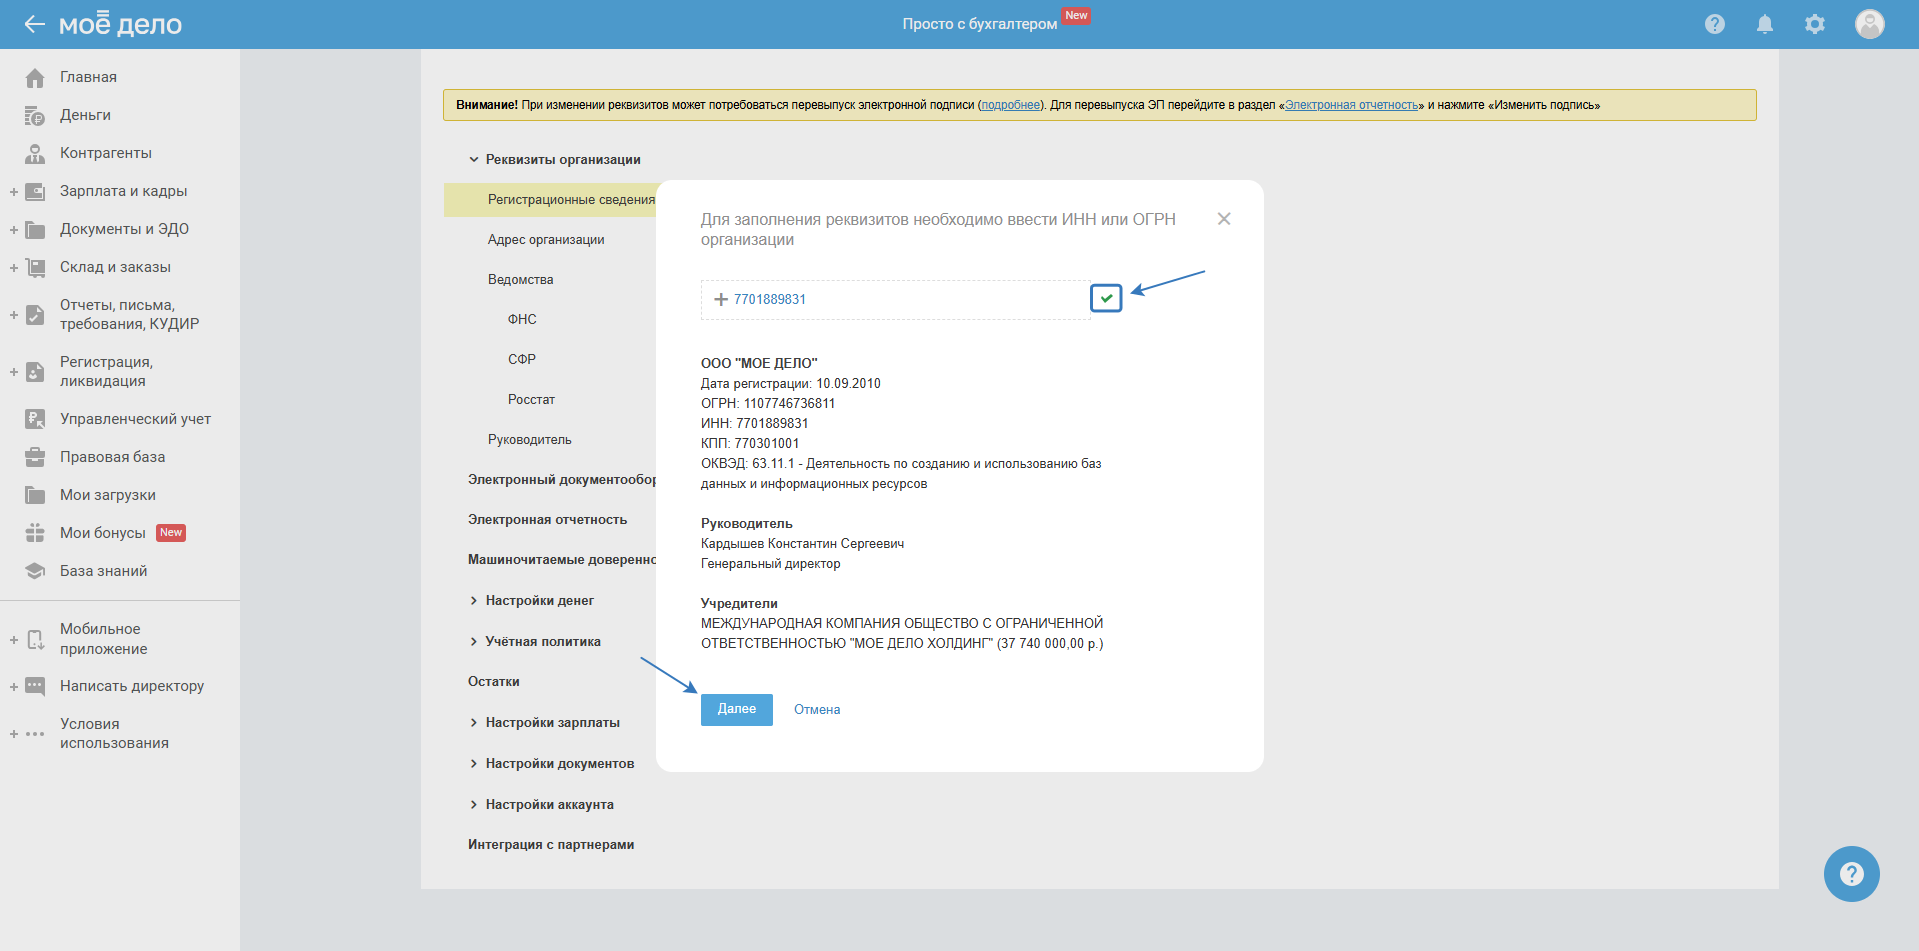Open Деньги in the sidebar
1919x951 pixels.
[x=85, y=115]
